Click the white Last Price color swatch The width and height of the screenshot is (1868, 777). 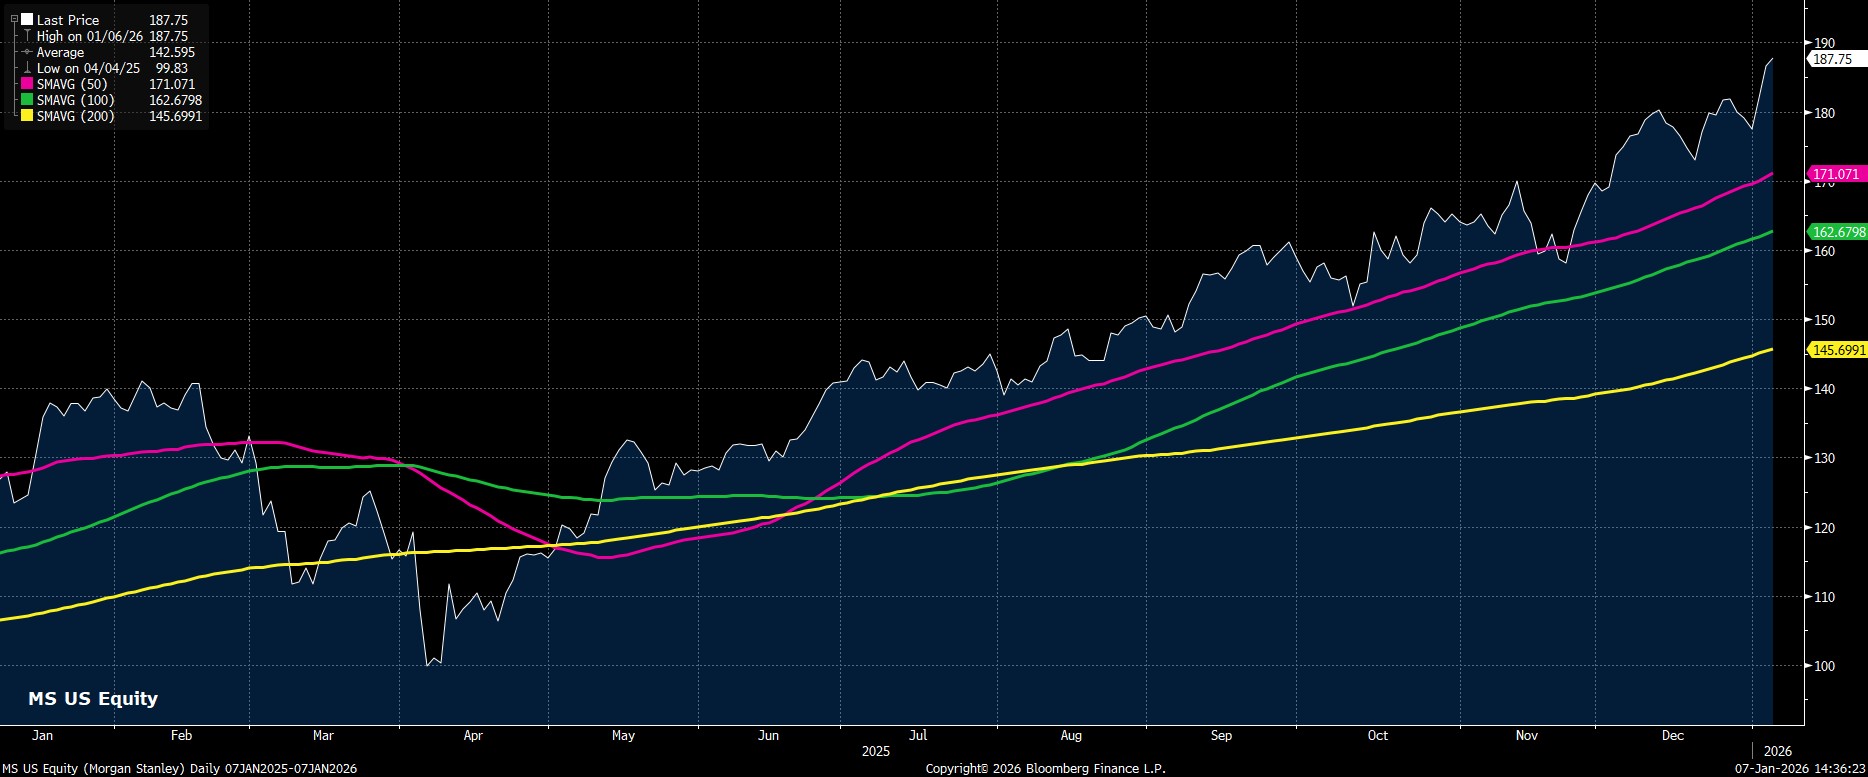pos(27,20)
